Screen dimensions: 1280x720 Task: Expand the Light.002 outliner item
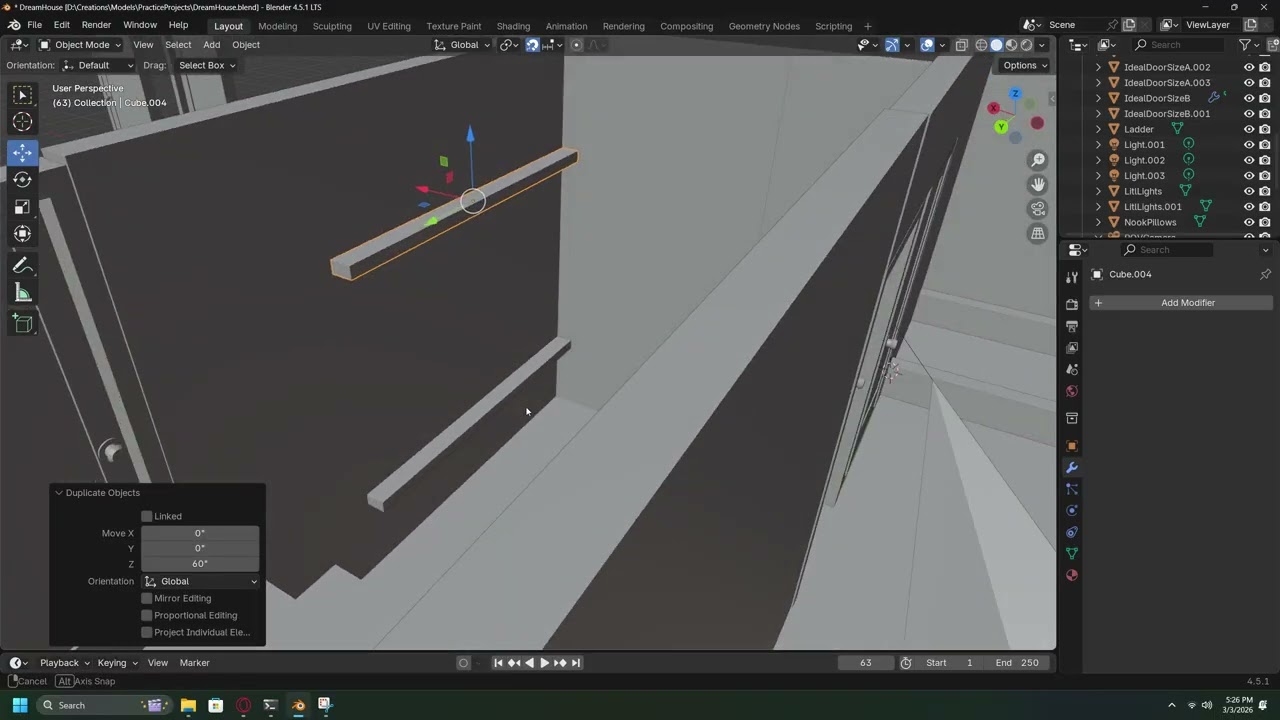(x=1098, y=160)
